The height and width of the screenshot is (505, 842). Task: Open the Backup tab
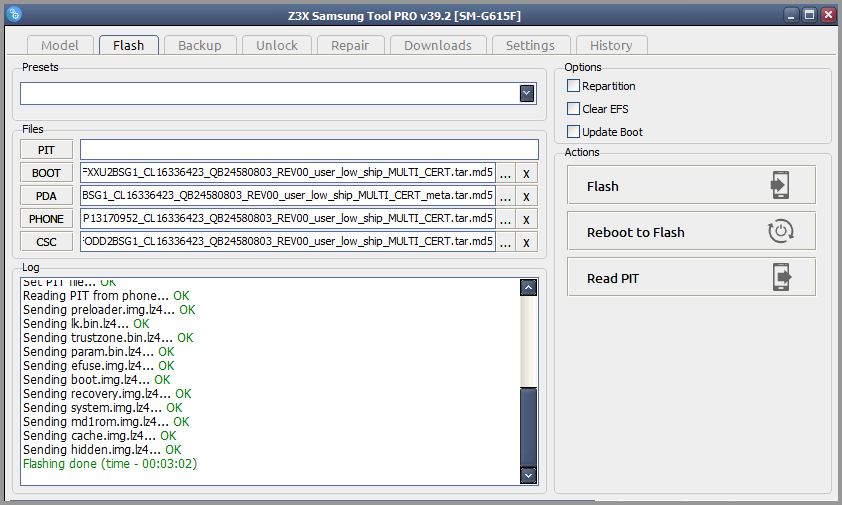coord(200,45)
